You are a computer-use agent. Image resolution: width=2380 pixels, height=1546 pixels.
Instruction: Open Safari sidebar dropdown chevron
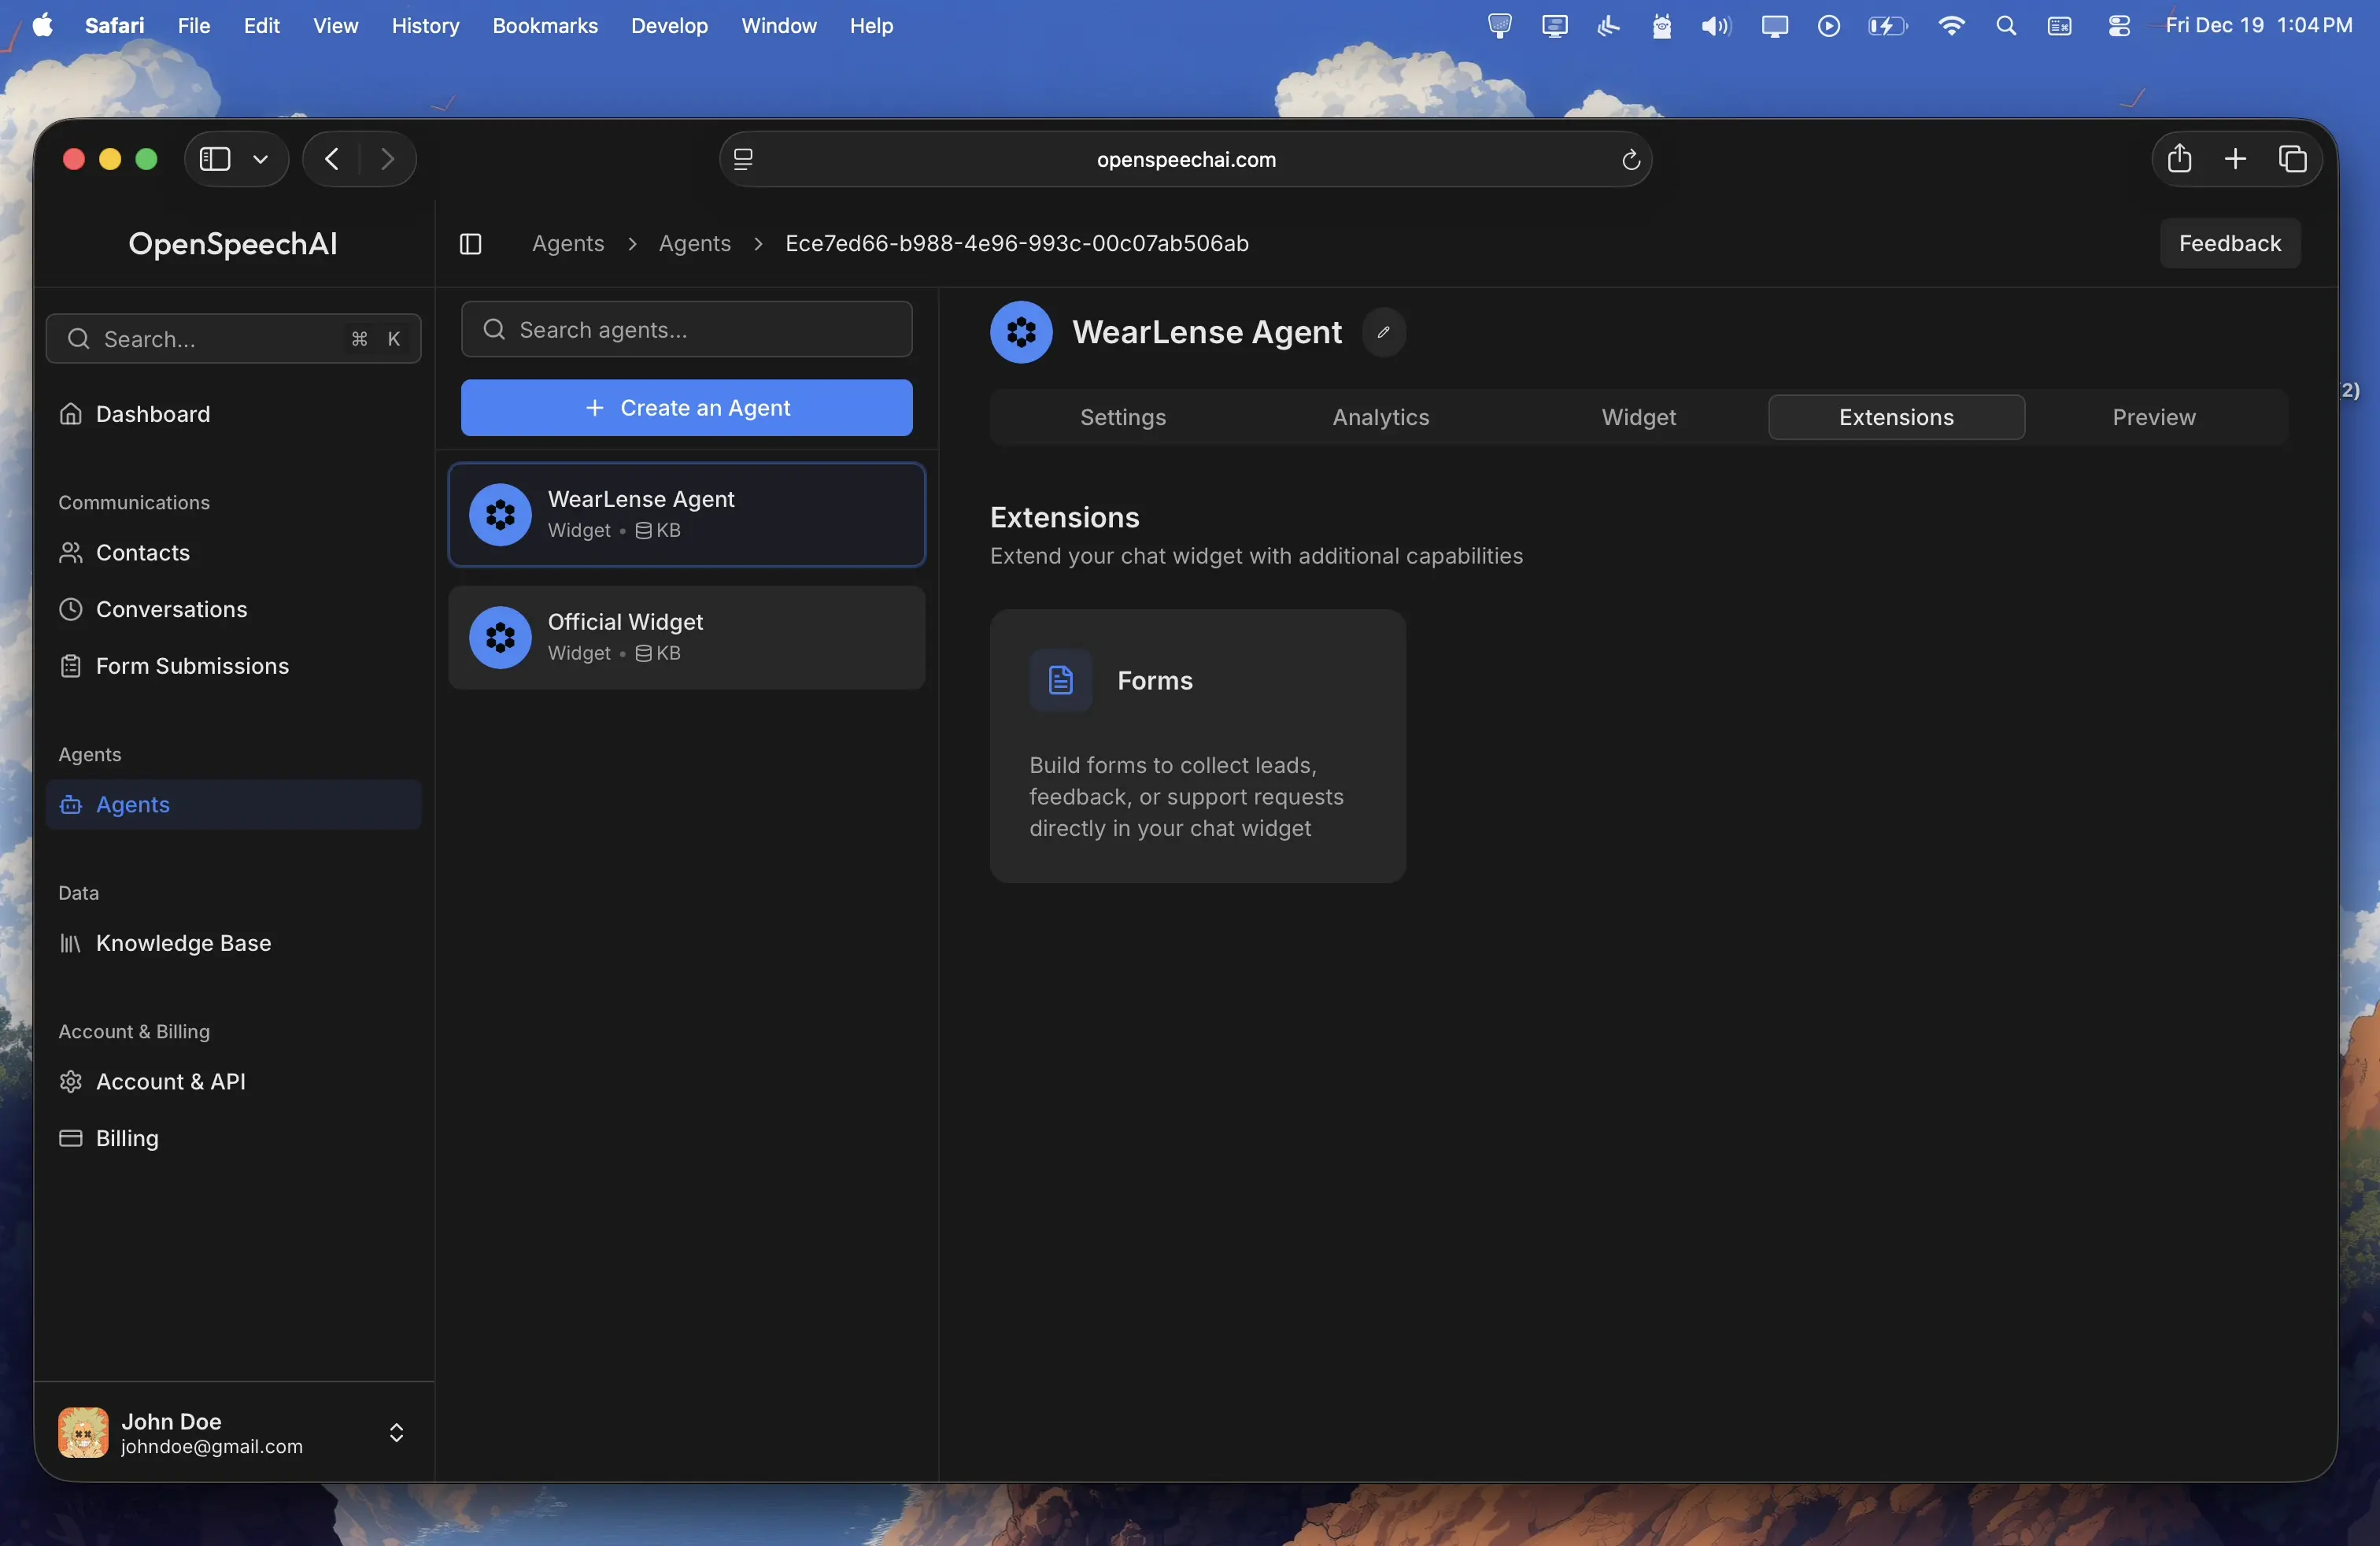click(261, 159)
